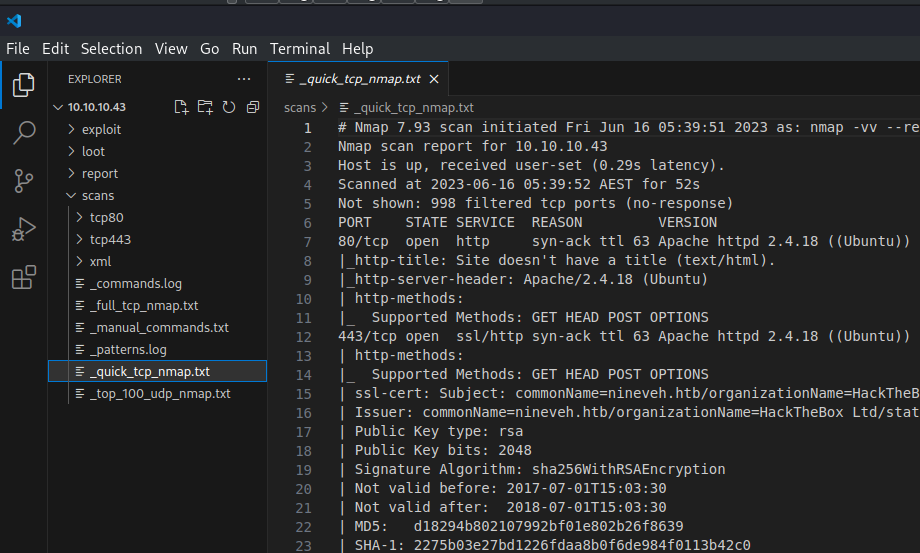Viewport: 920px width, 553px height.
Task: Click the 'Public Key type: rsa' line
Action: [430, 432]
